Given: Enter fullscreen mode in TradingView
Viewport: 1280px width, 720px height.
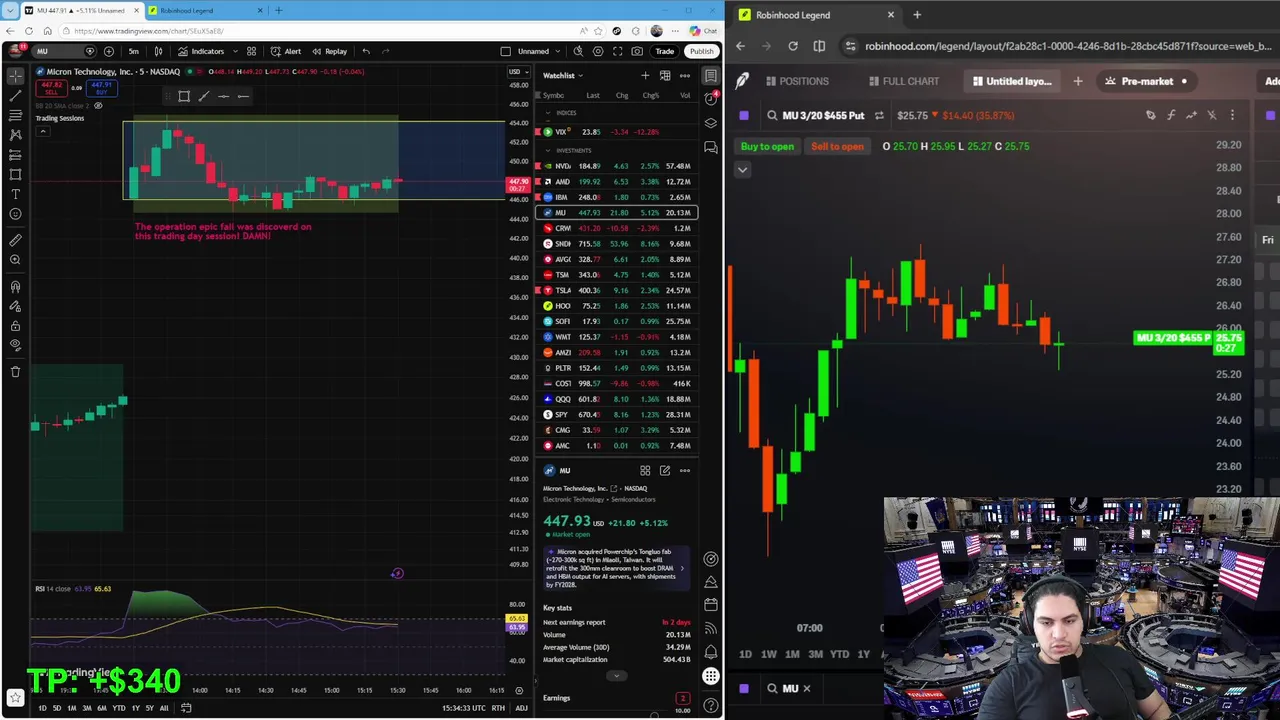Looking at the screenshot, I should coord(618,51).
